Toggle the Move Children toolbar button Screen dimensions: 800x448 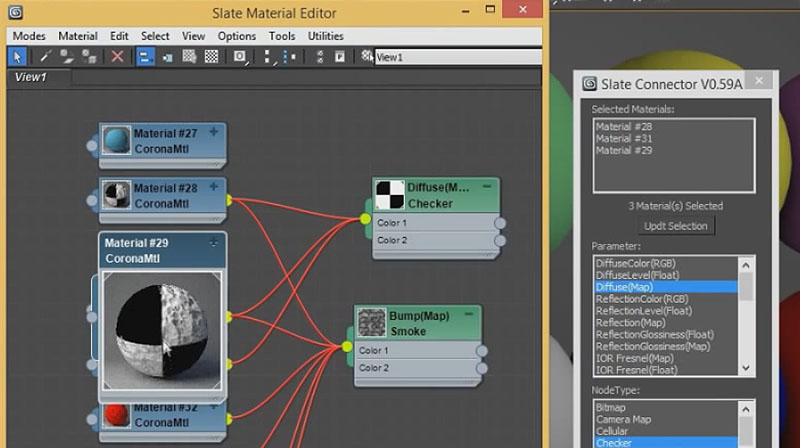click(145, 57)
